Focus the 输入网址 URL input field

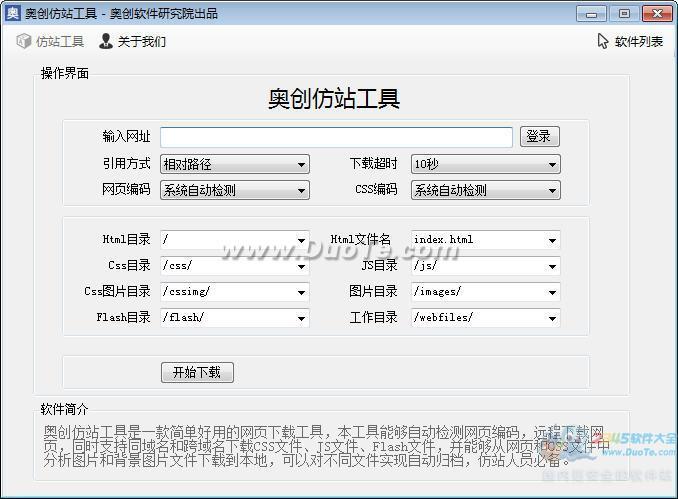336,137
